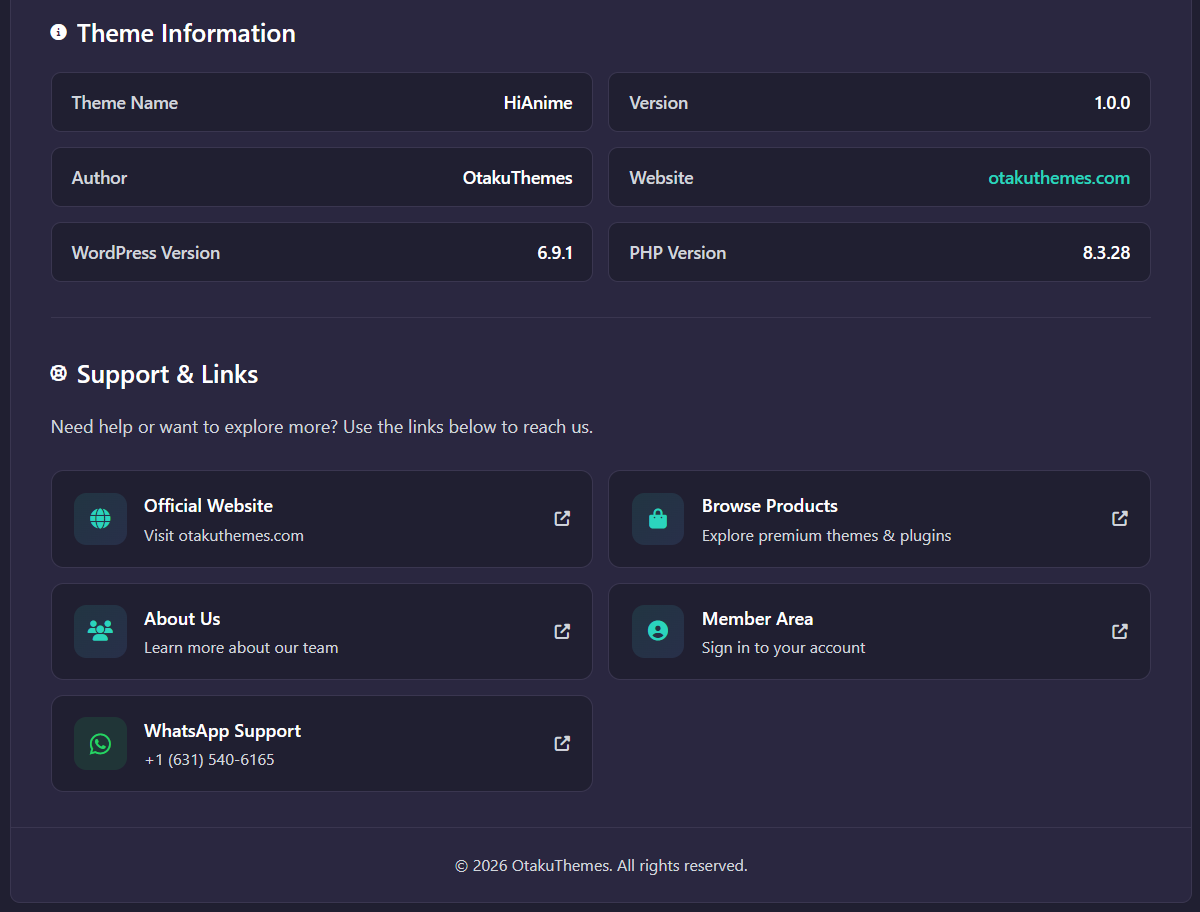This screenshot has width=1200, height=912.
Task: Click external-link arrow on About Us card
Action: click(562, 631)
